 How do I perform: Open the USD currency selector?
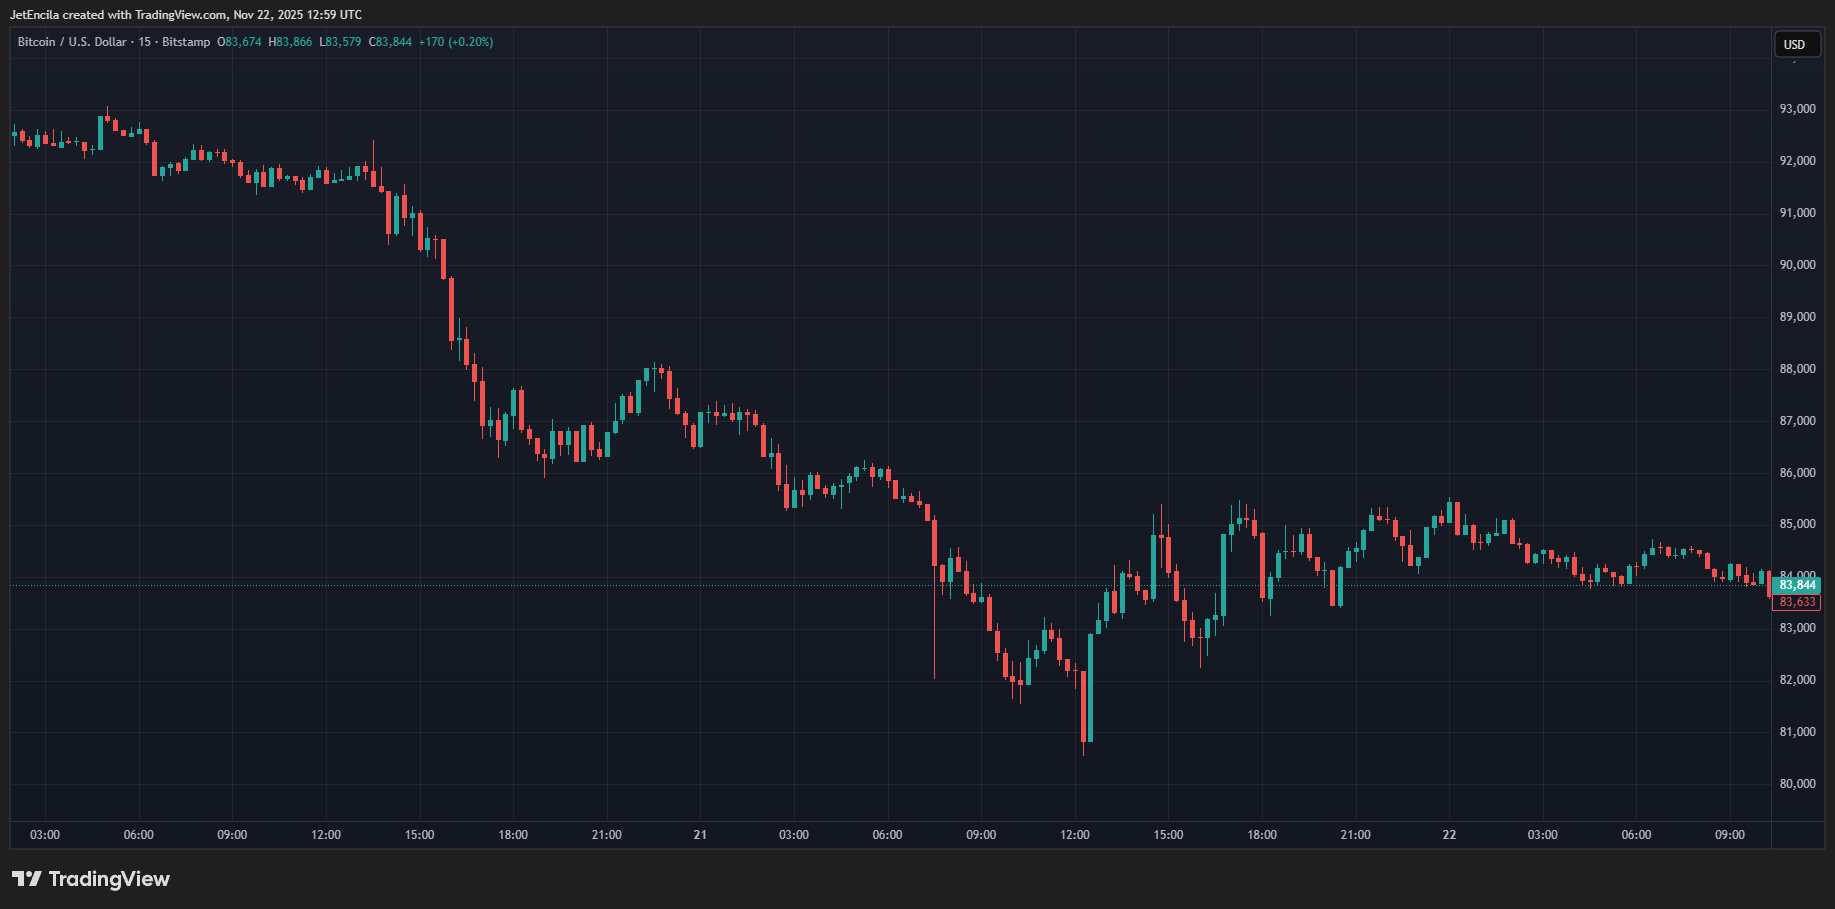pos(1795,44)
